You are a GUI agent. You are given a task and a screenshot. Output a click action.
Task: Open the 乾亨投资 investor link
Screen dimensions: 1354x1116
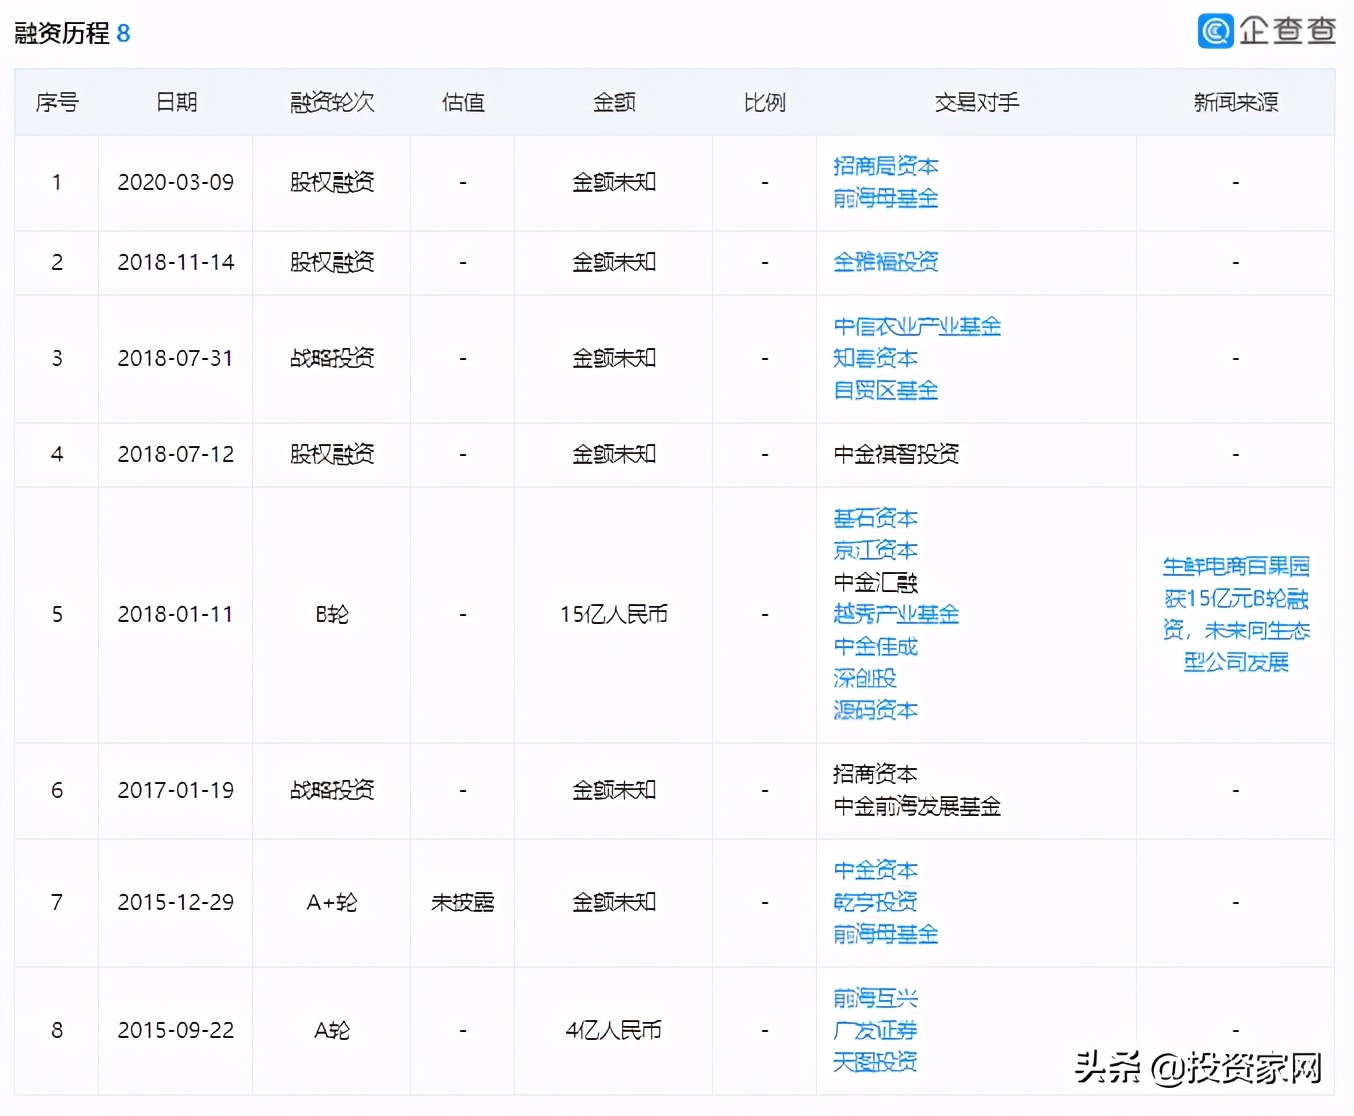(875, 902)
